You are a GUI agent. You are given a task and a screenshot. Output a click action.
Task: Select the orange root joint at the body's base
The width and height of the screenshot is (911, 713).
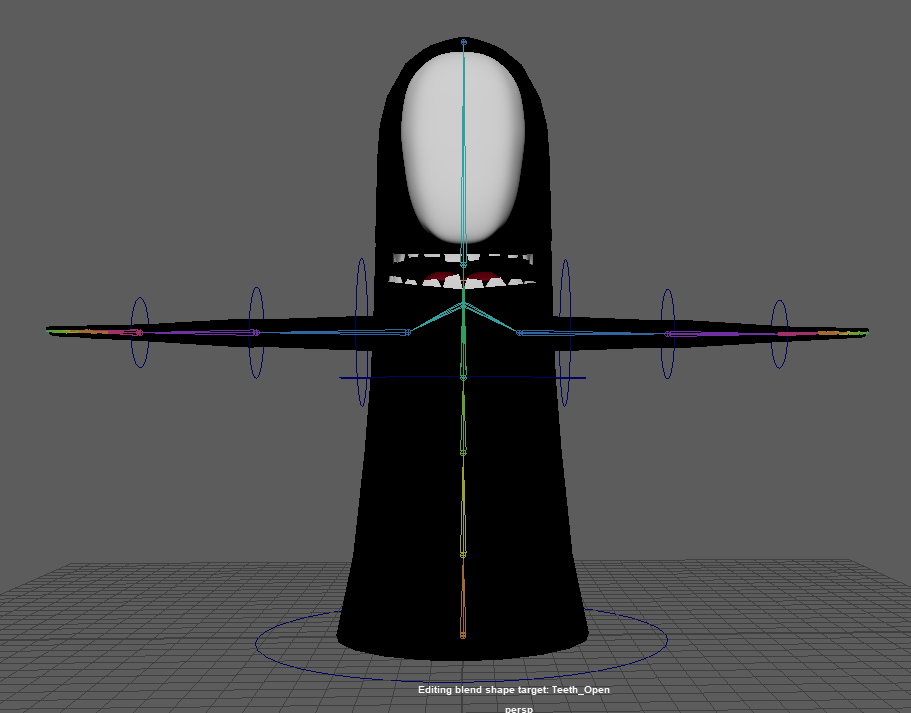coord(463,636)
